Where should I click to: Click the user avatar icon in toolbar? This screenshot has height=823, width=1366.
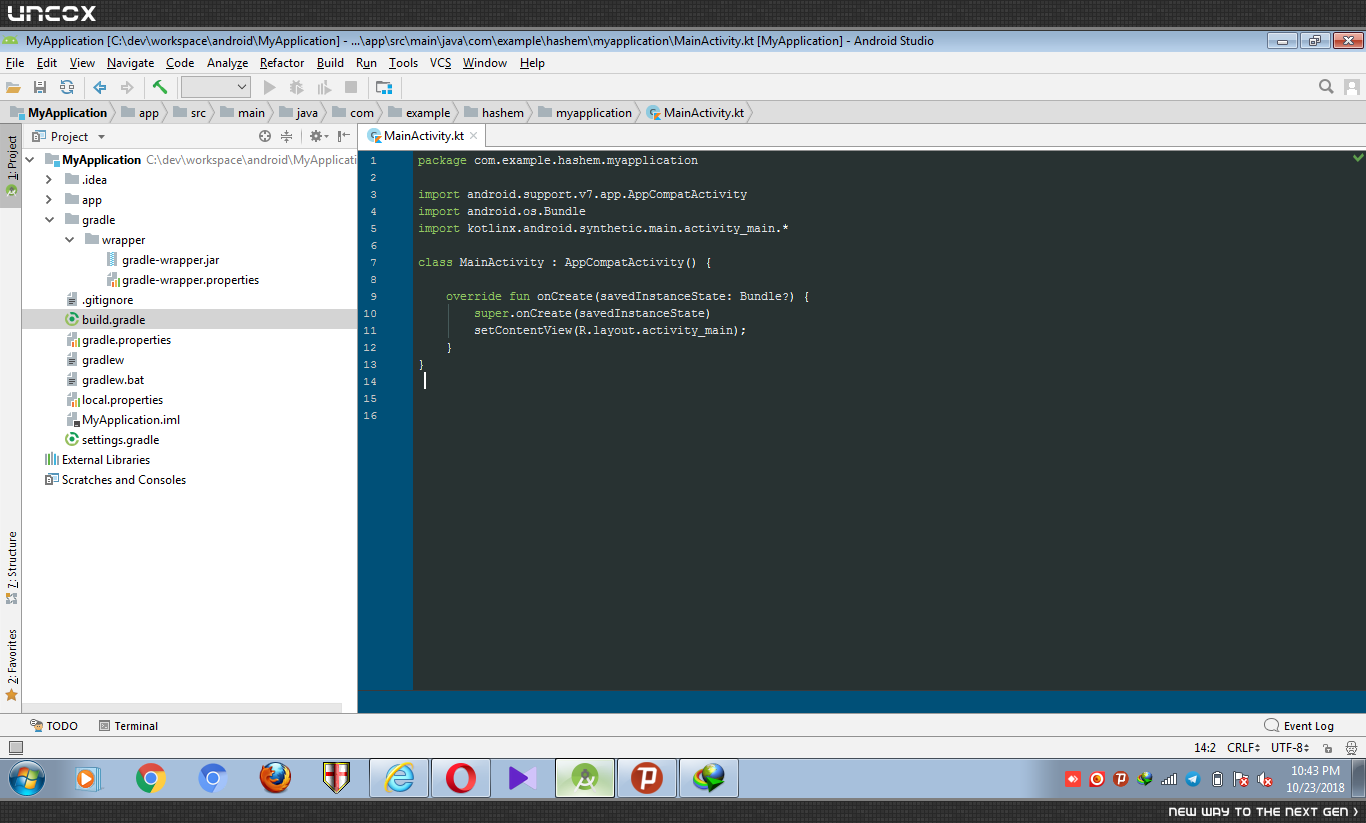[x=1352, y=87]
